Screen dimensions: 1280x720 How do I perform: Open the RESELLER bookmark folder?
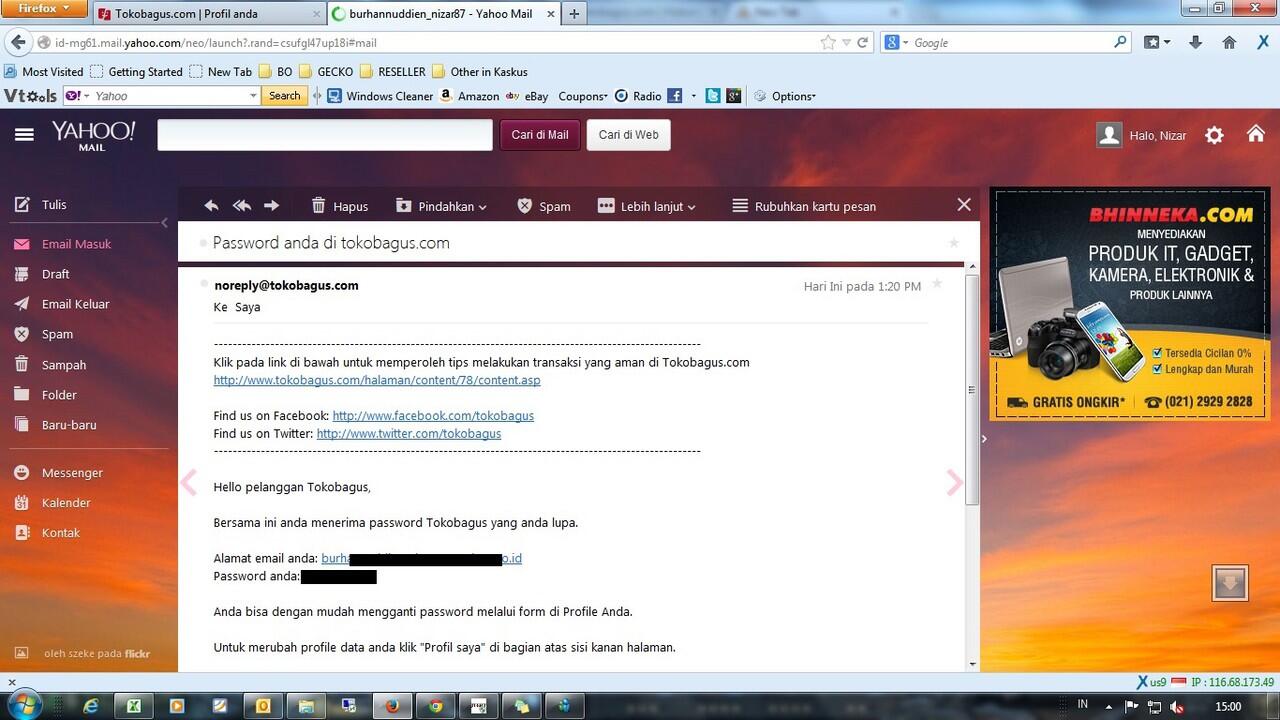tap(392, 72)
